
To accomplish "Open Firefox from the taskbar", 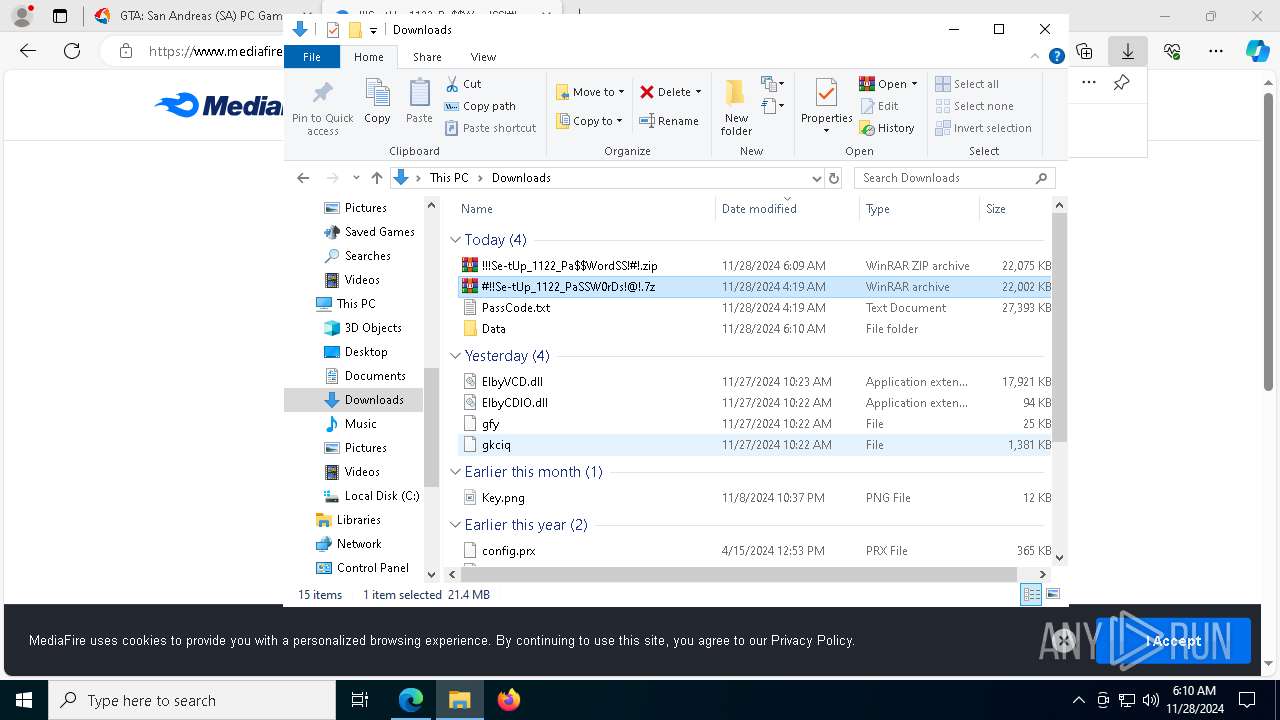I will tap(508, 700).
